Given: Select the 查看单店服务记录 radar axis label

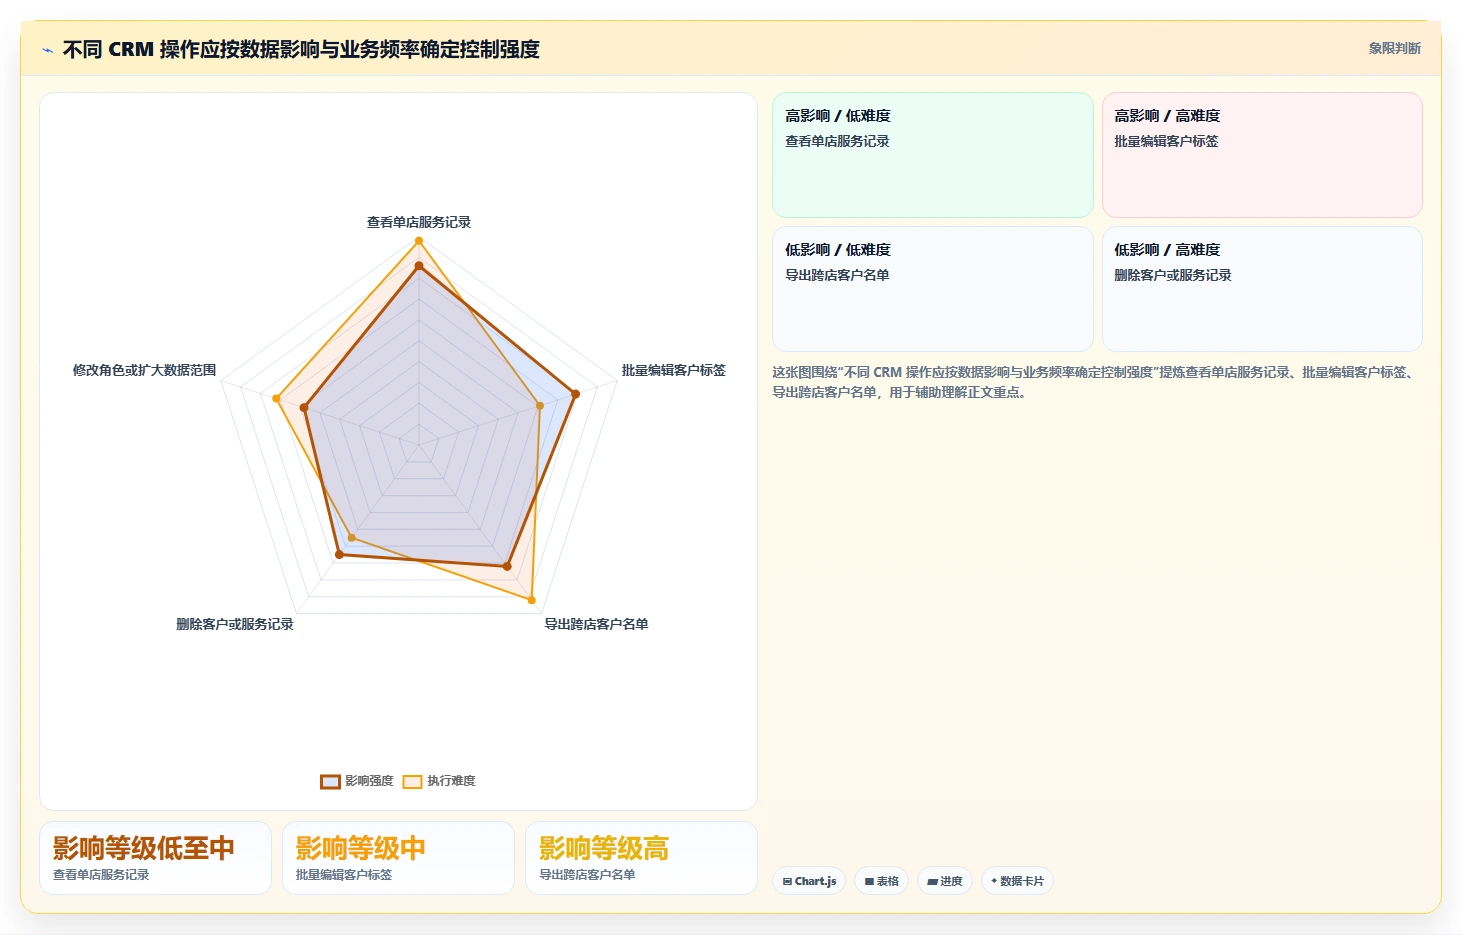Looking at the screenshot, I should click(x=419, y=222).
